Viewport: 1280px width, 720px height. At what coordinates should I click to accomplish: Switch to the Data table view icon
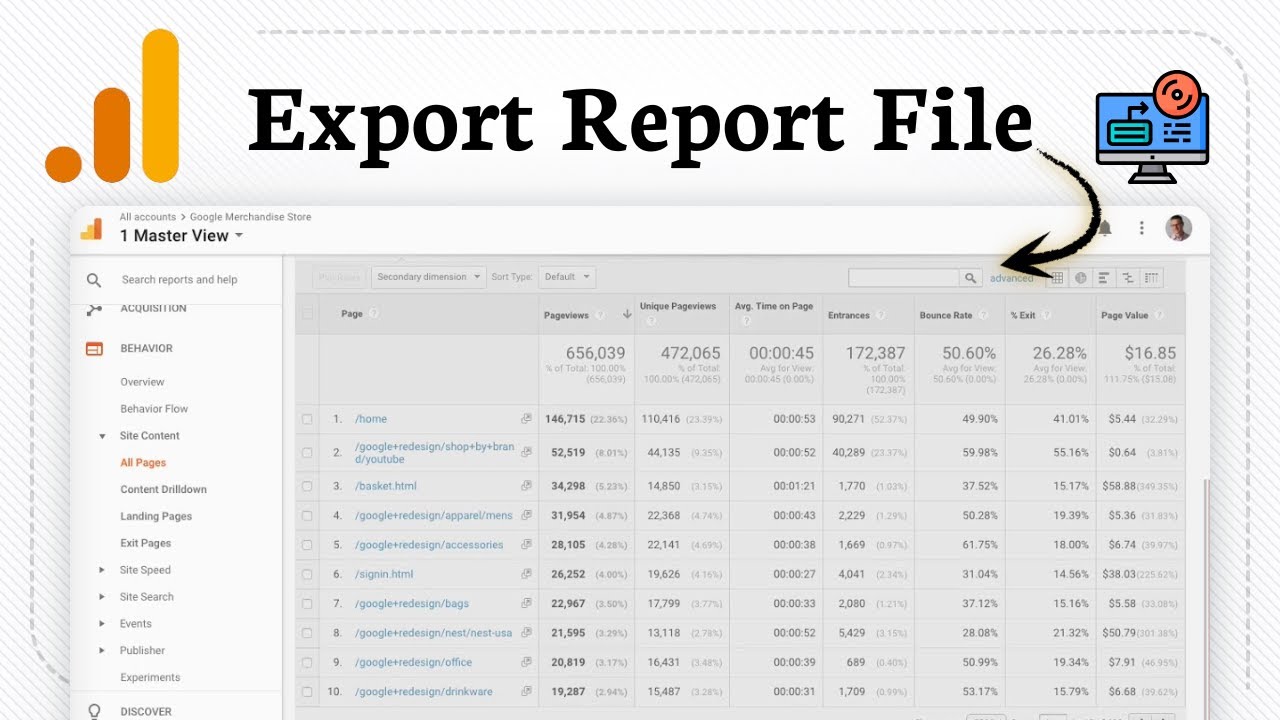click(1056, 278)
